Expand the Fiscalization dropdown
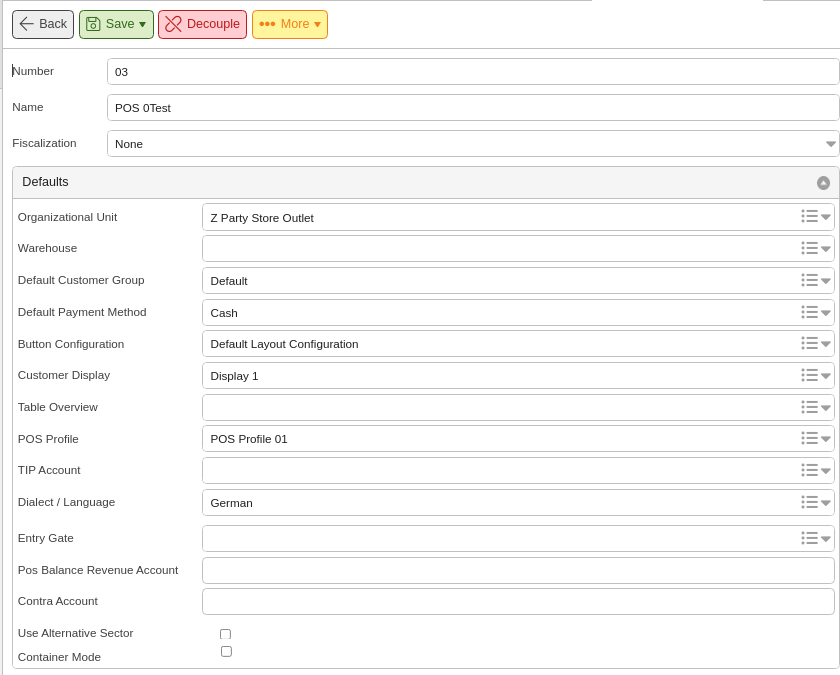840x675 pixels. click(x=830, y=144)
